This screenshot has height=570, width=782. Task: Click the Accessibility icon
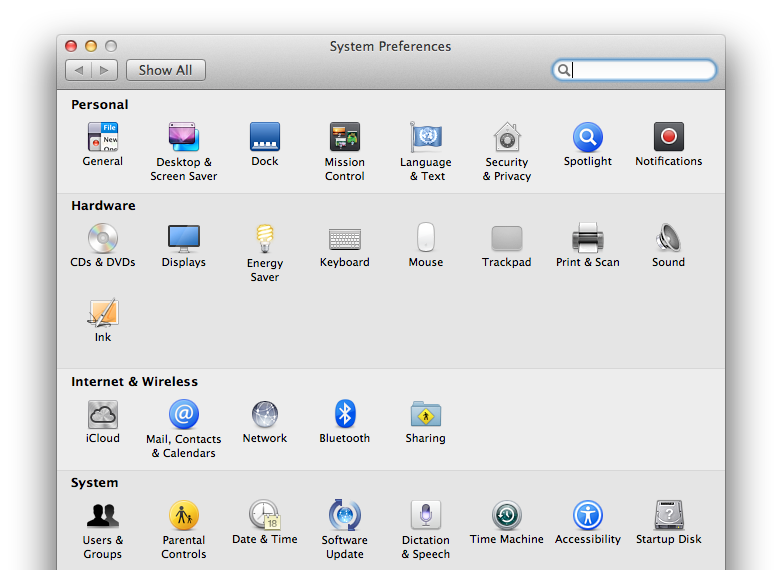click(588, 516)
